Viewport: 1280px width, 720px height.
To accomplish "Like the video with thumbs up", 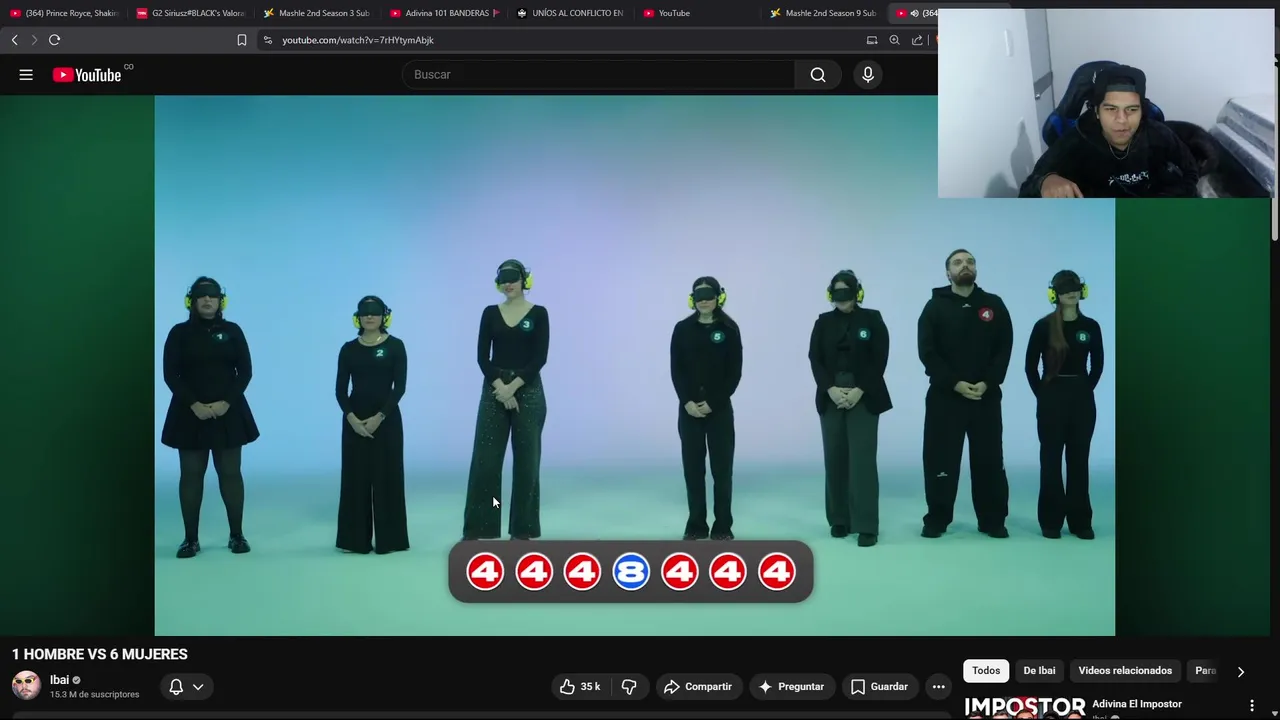I will coord(580,686).
